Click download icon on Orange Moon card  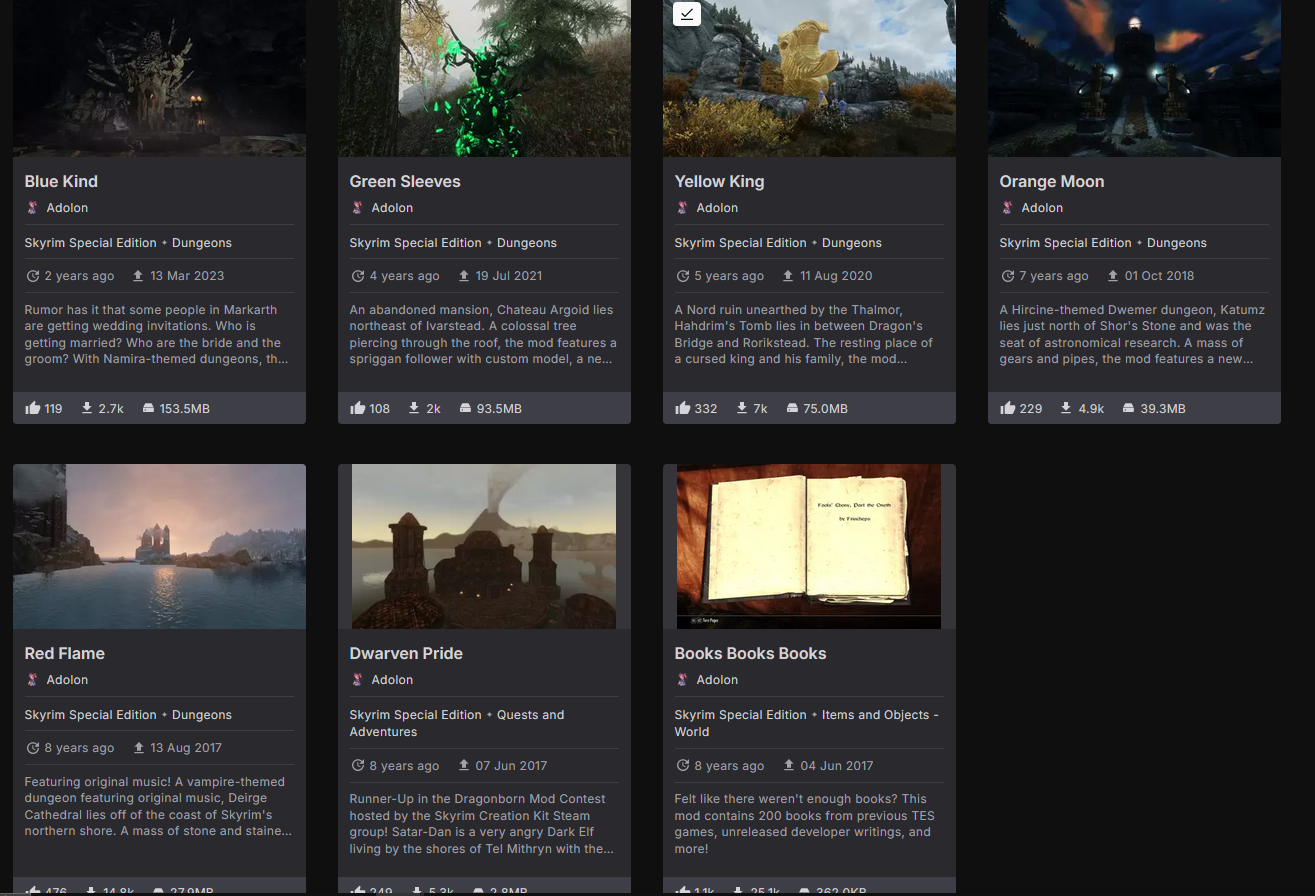(x=1067, y=408)
